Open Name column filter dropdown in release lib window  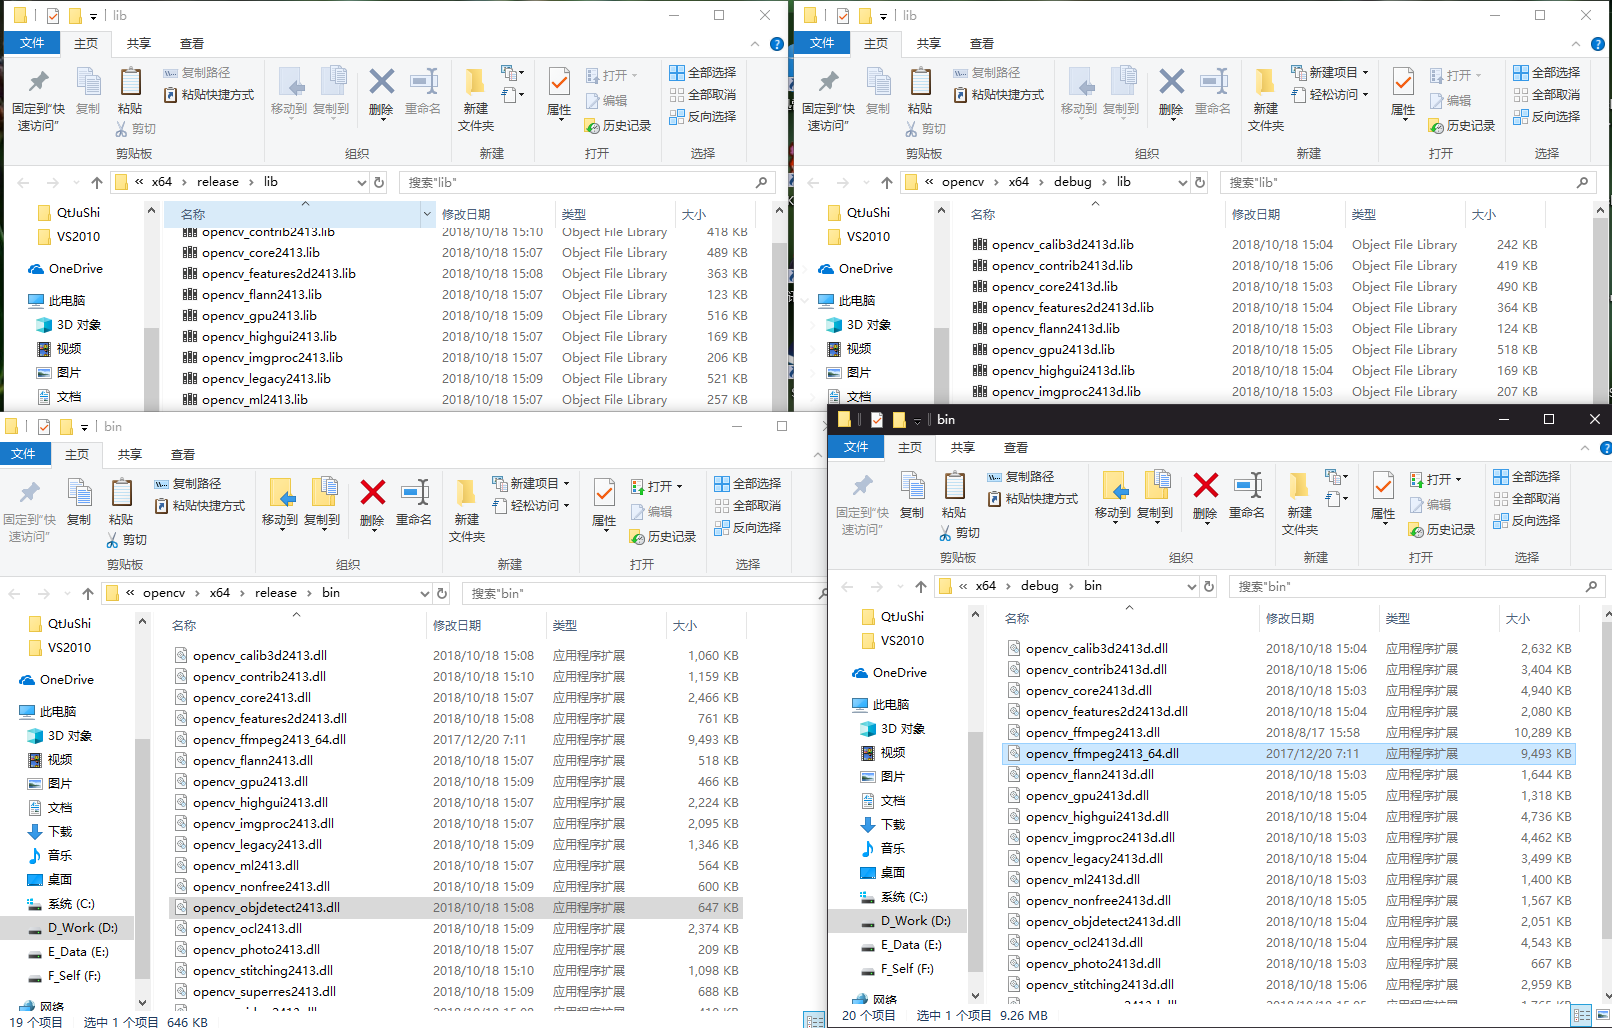(427, 214)
